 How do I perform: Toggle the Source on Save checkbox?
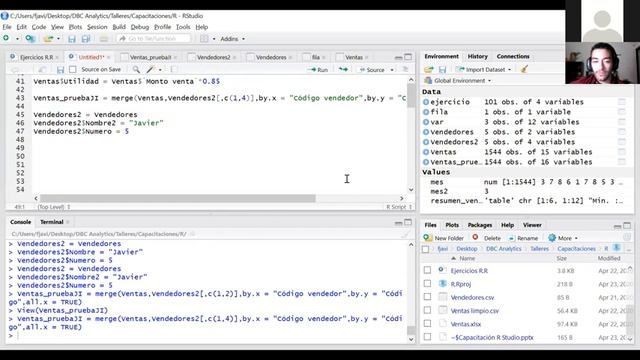73,69
